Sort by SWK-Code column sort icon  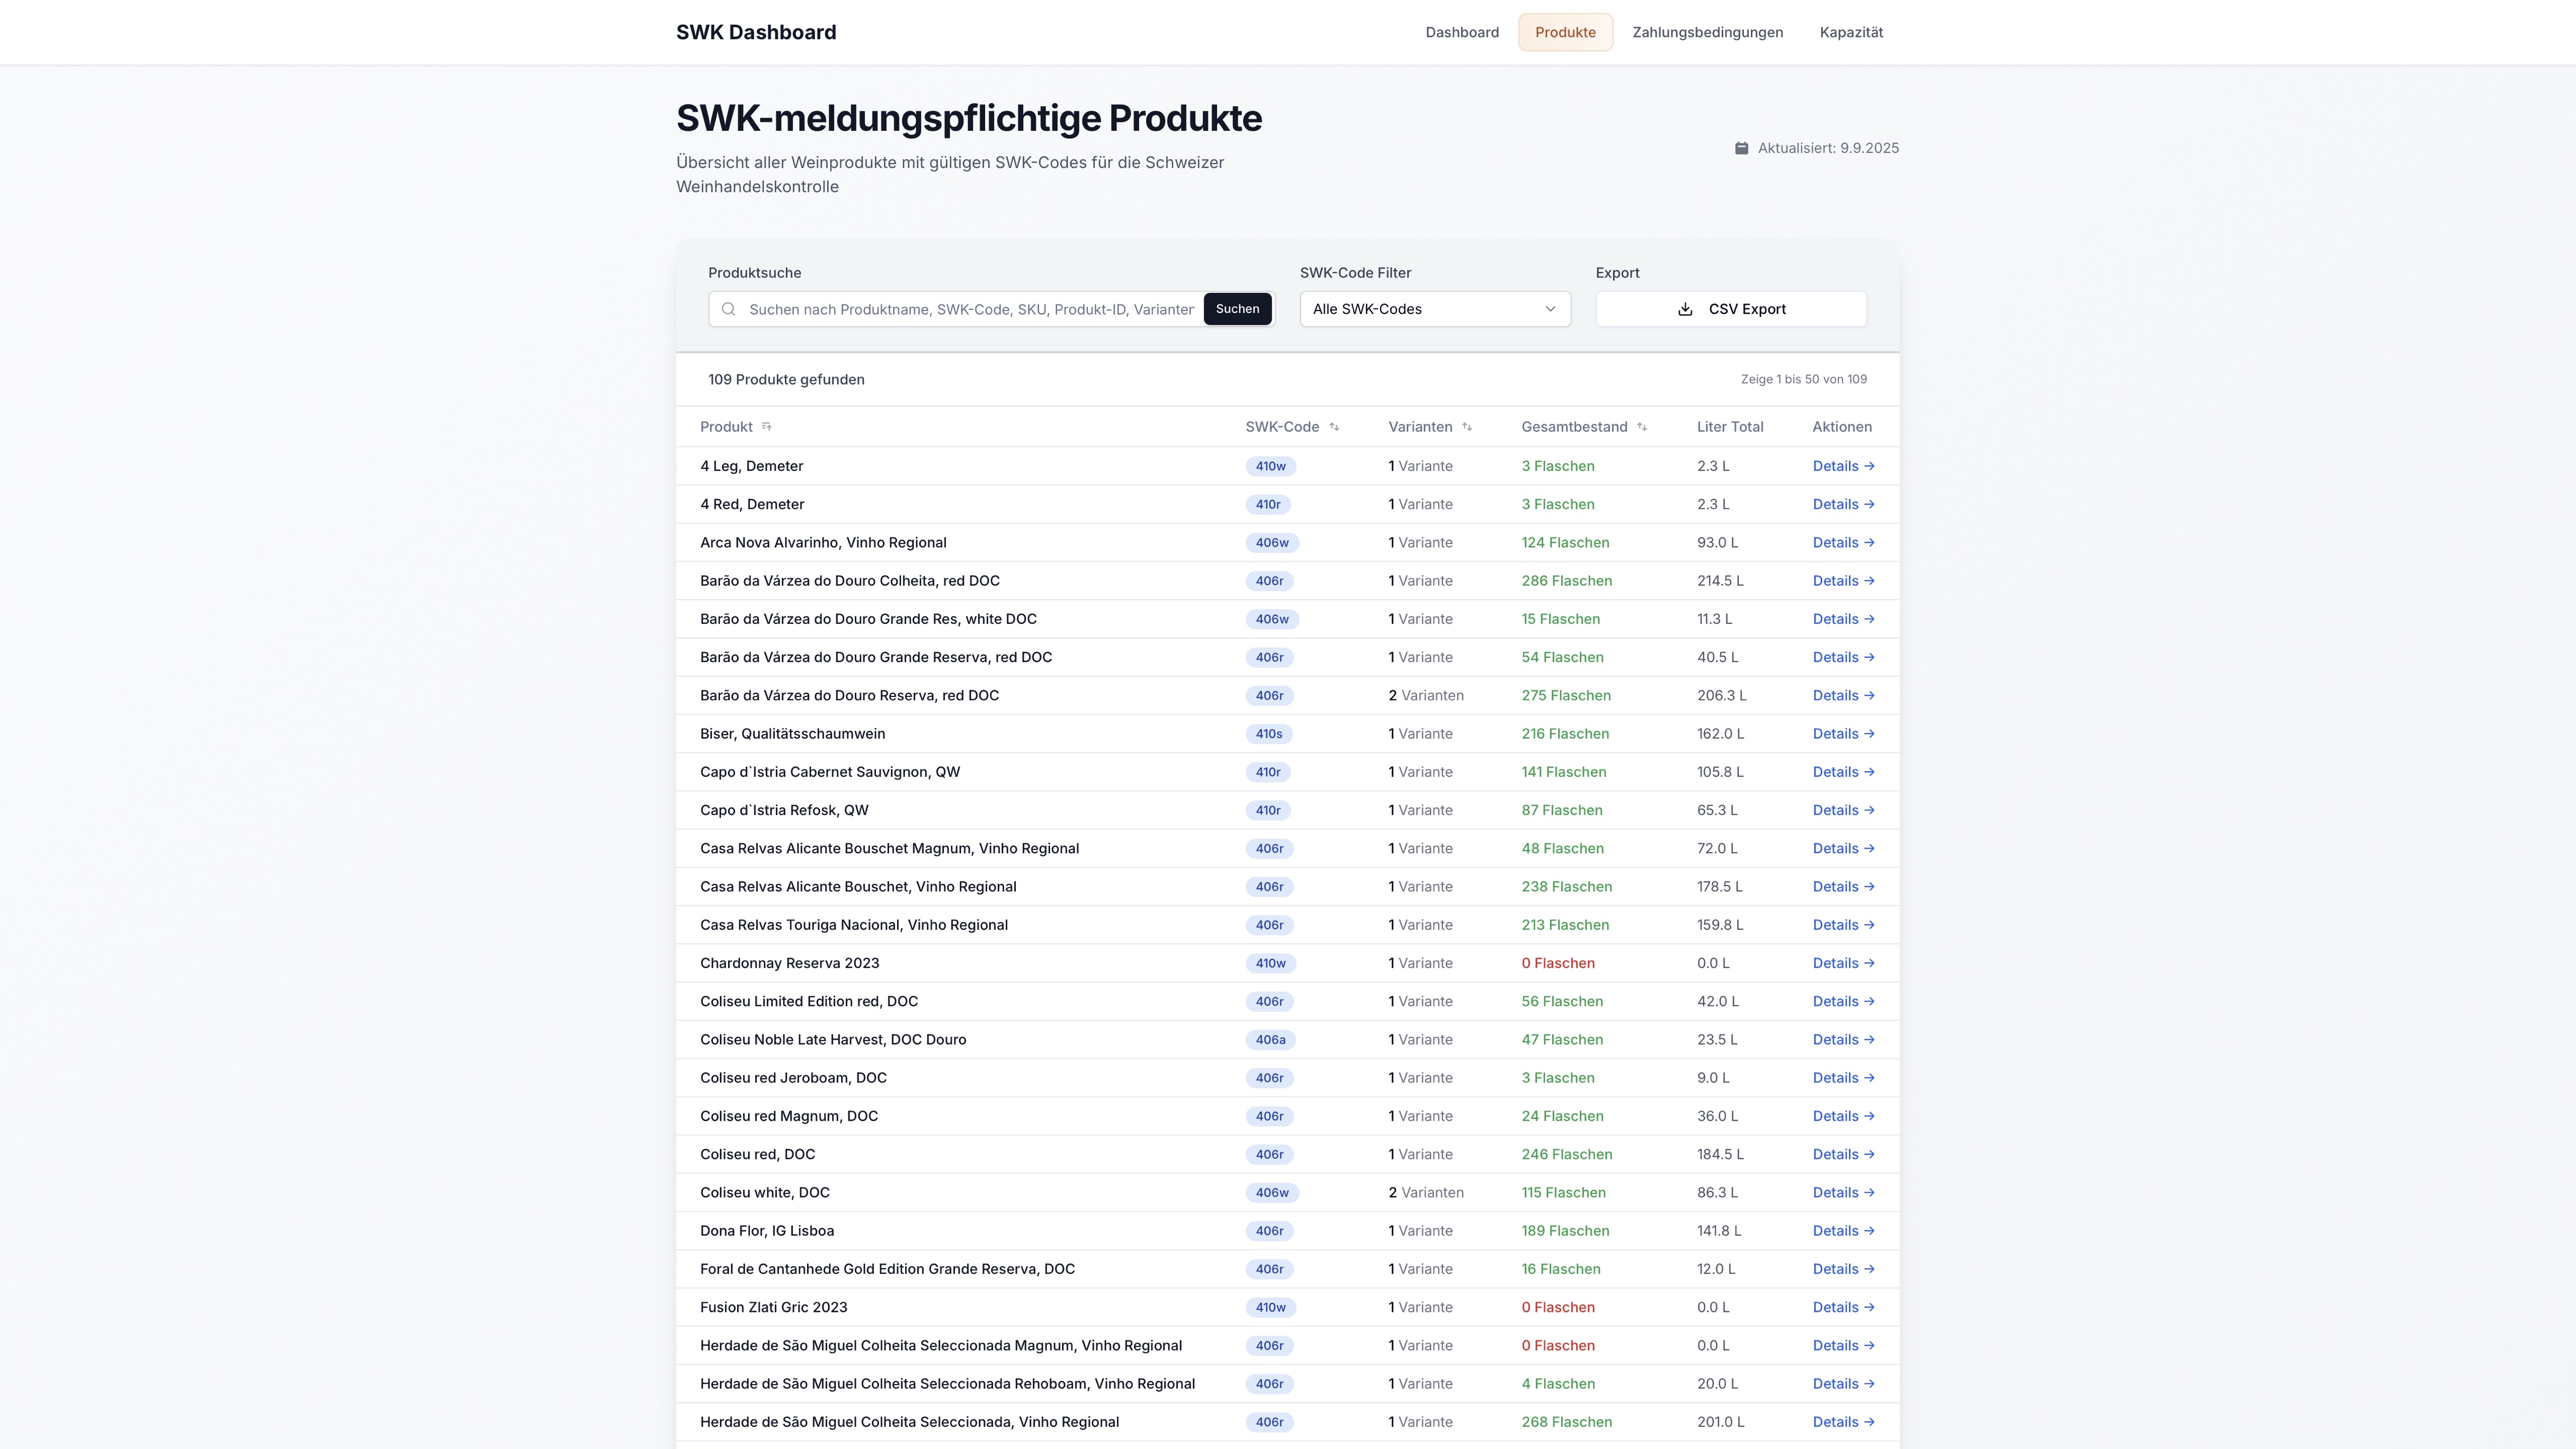point(1334,427)
